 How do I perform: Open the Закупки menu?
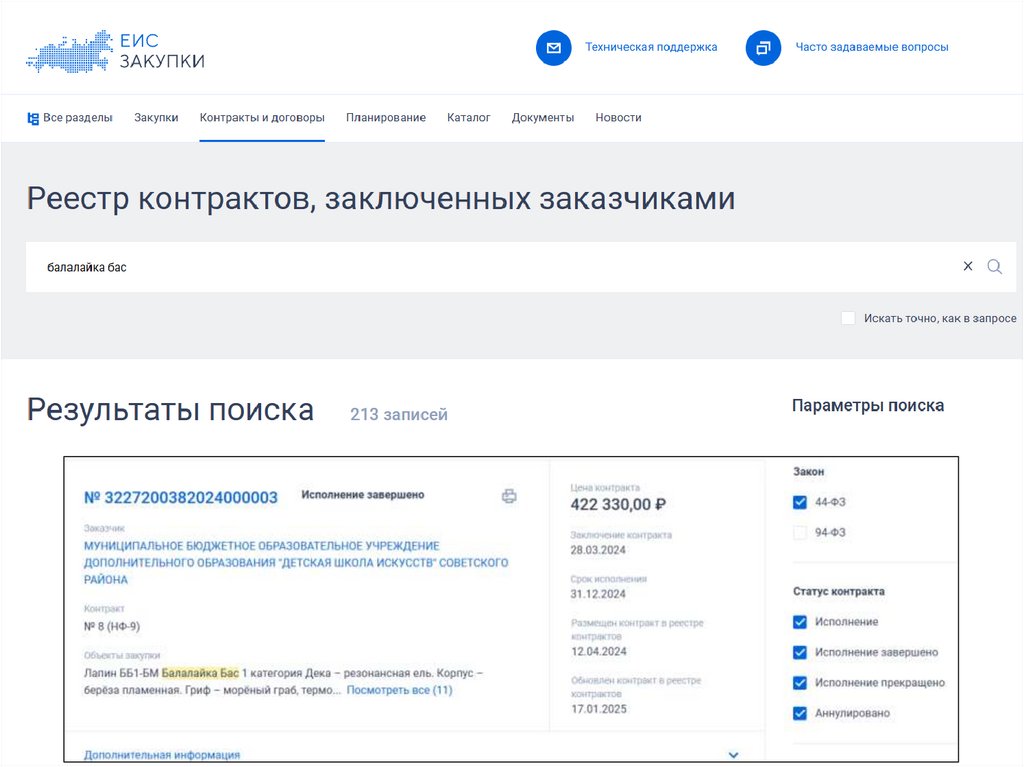tap(156, 118)
